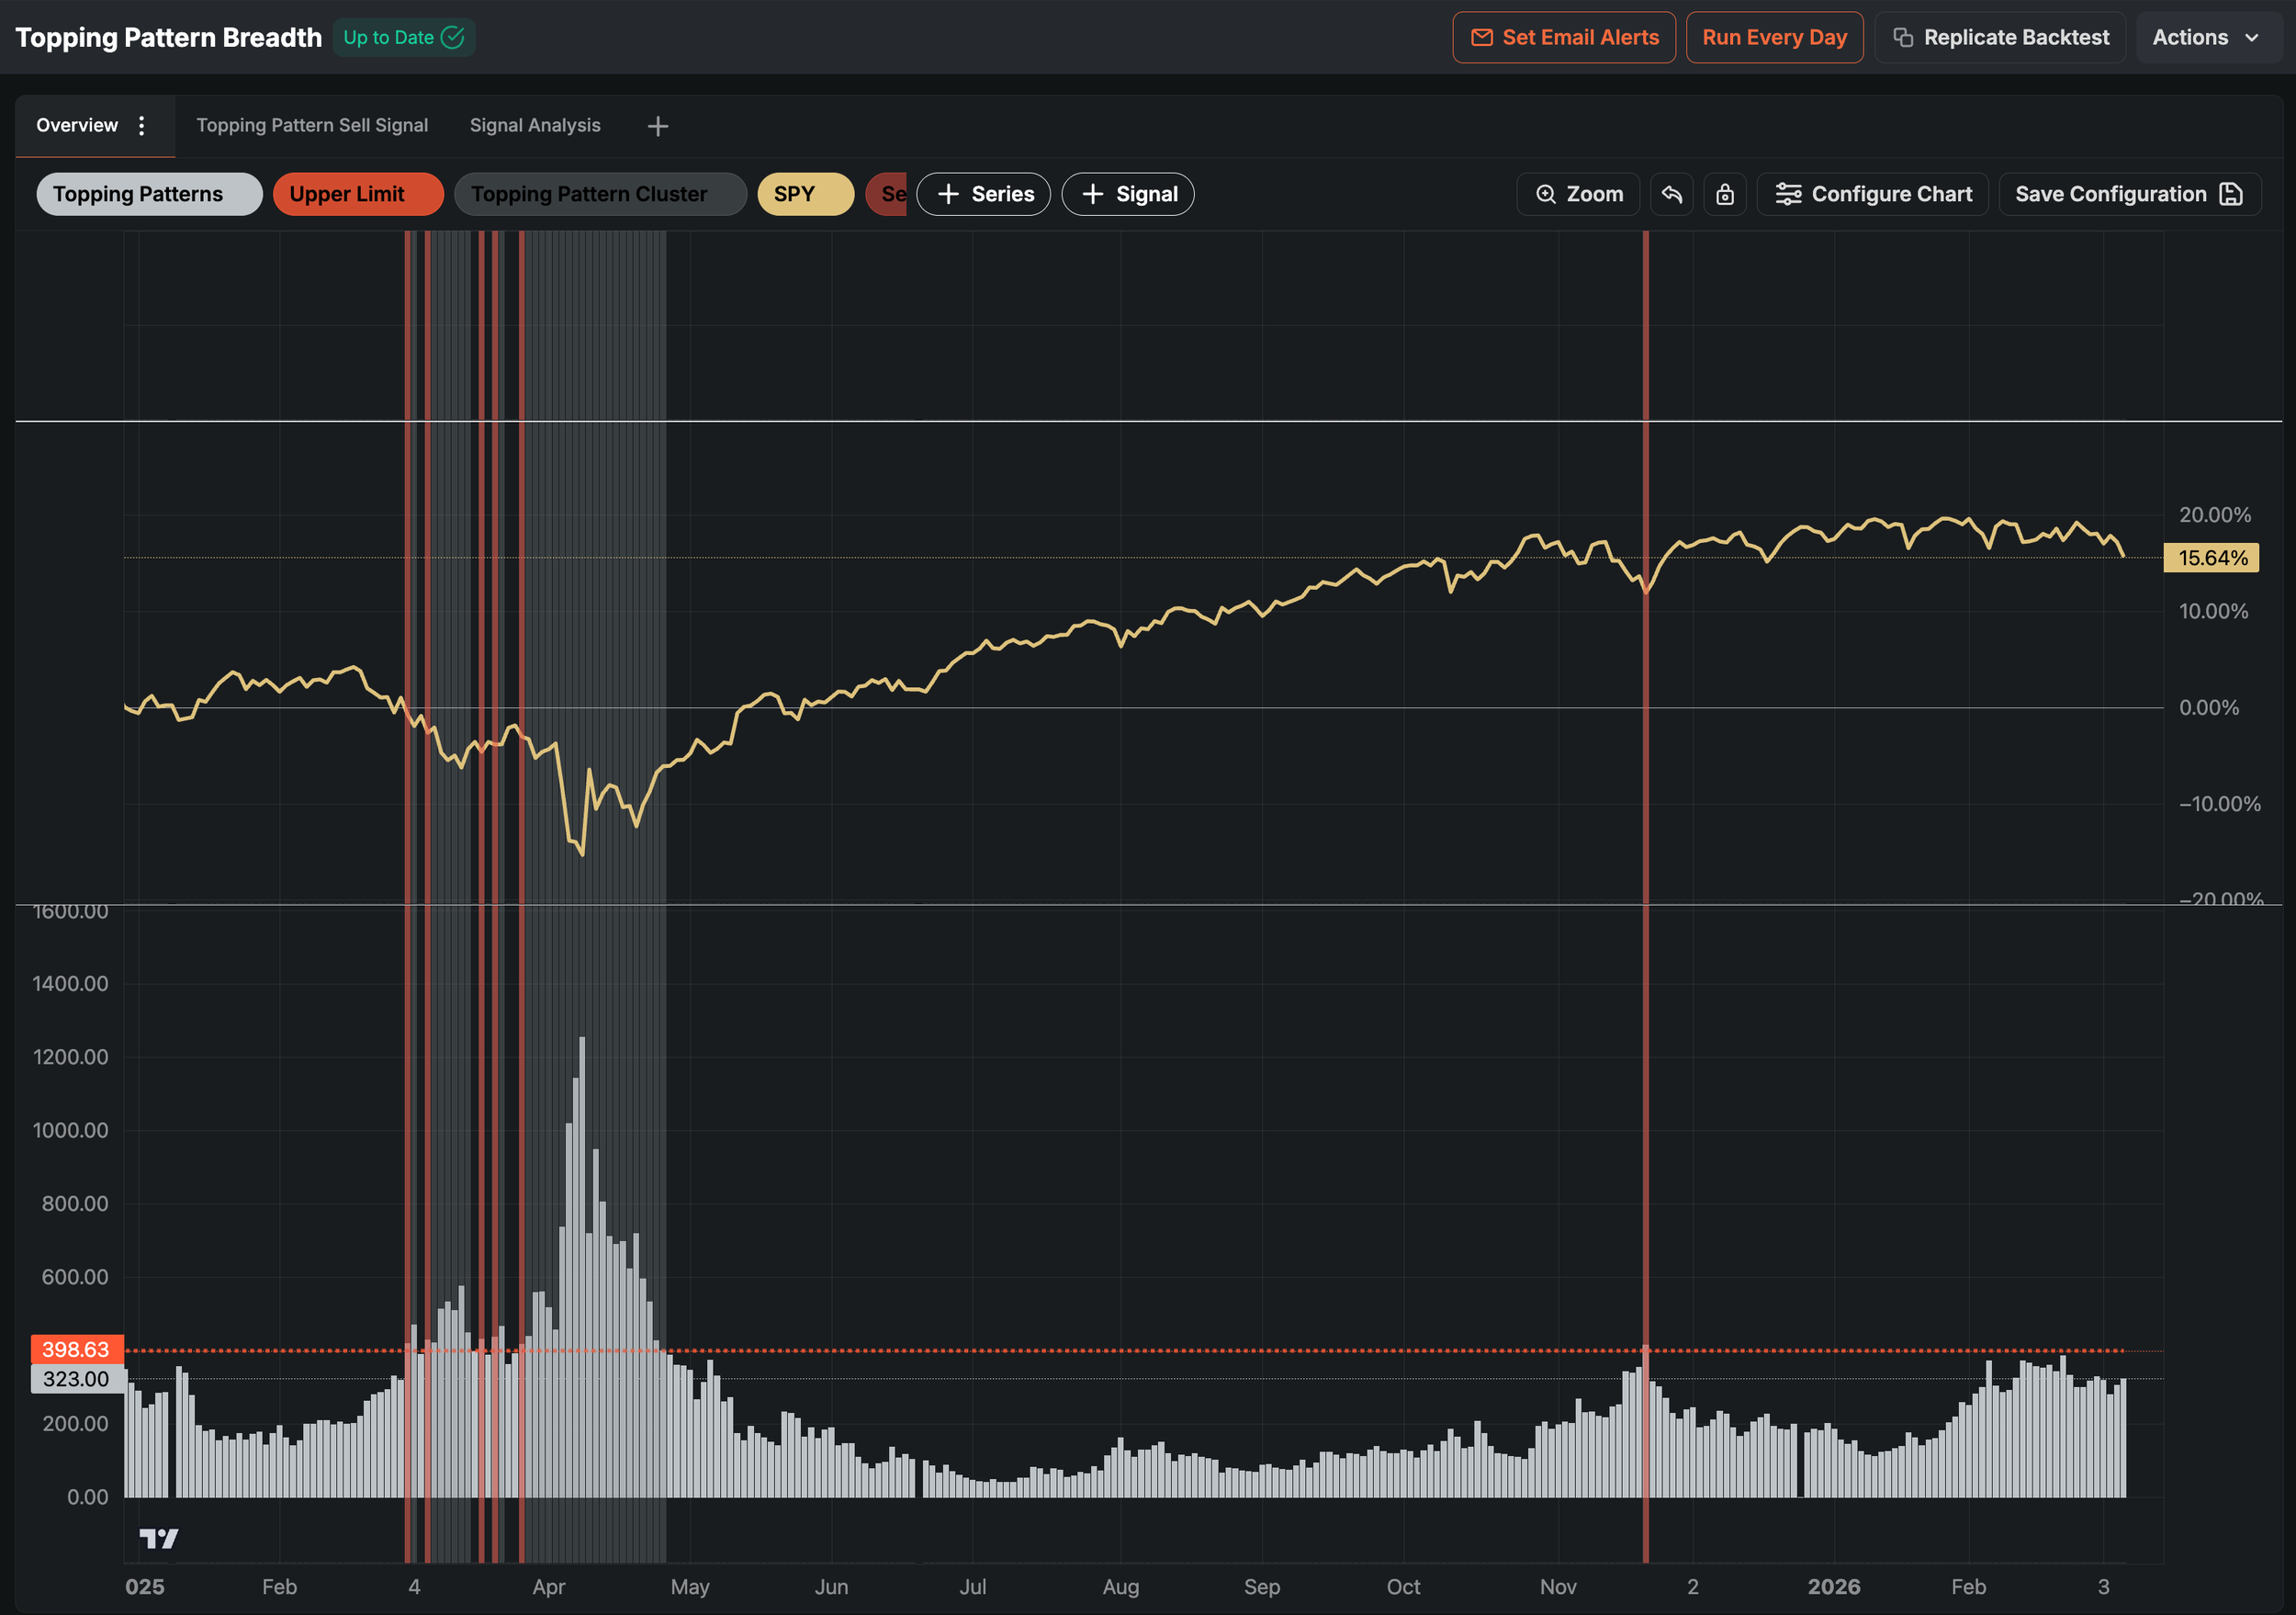
Task: Expand the Actions dropdown
Action: (2206, 37)
